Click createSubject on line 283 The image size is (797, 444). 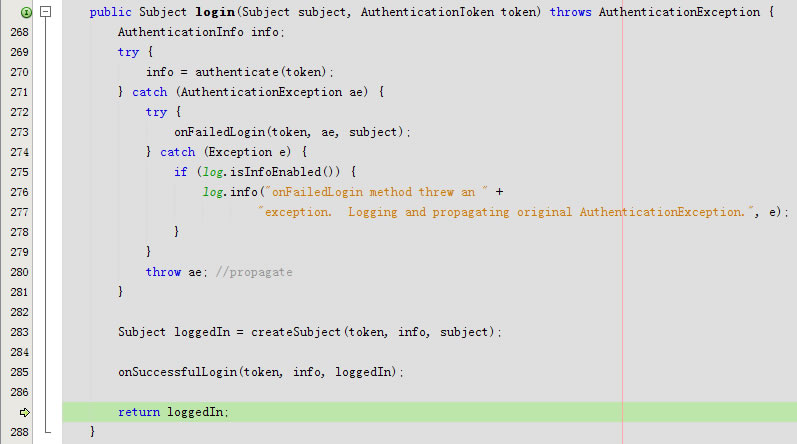295,332
